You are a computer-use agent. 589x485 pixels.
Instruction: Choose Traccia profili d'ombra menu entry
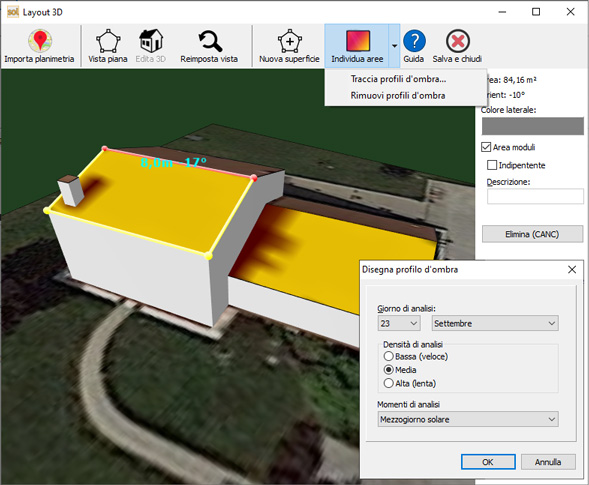tap(398, 79)
